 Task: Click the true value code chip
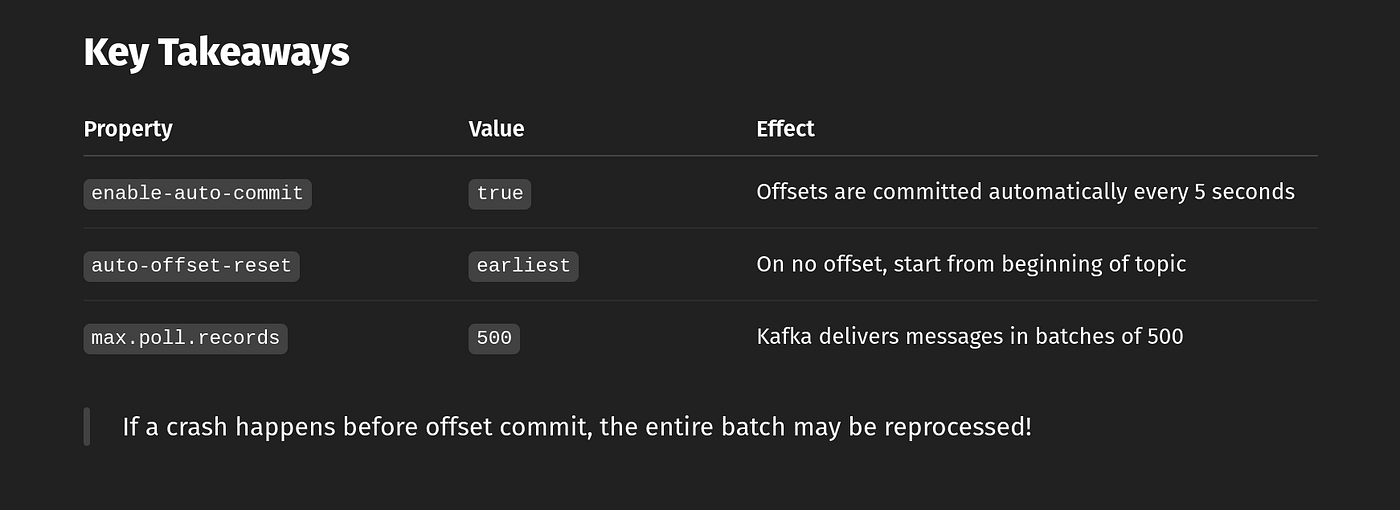pyautogui.click(x=500, y=193)
